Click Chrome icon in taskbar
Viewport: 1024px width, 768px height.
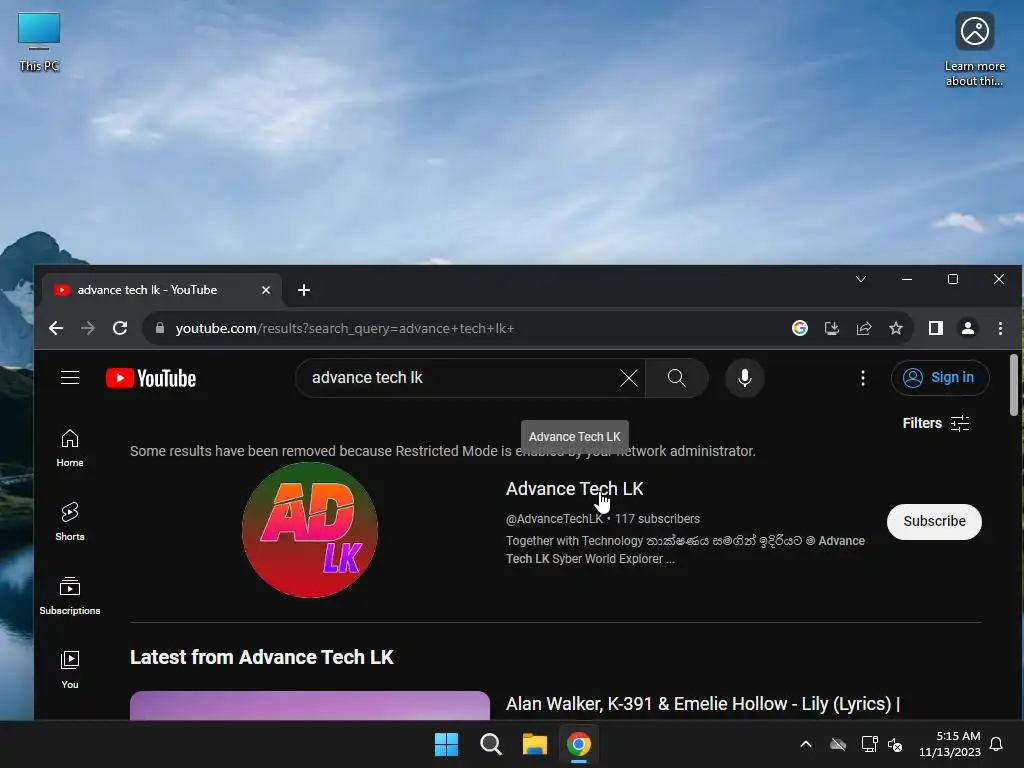click(x=579, y=744)
